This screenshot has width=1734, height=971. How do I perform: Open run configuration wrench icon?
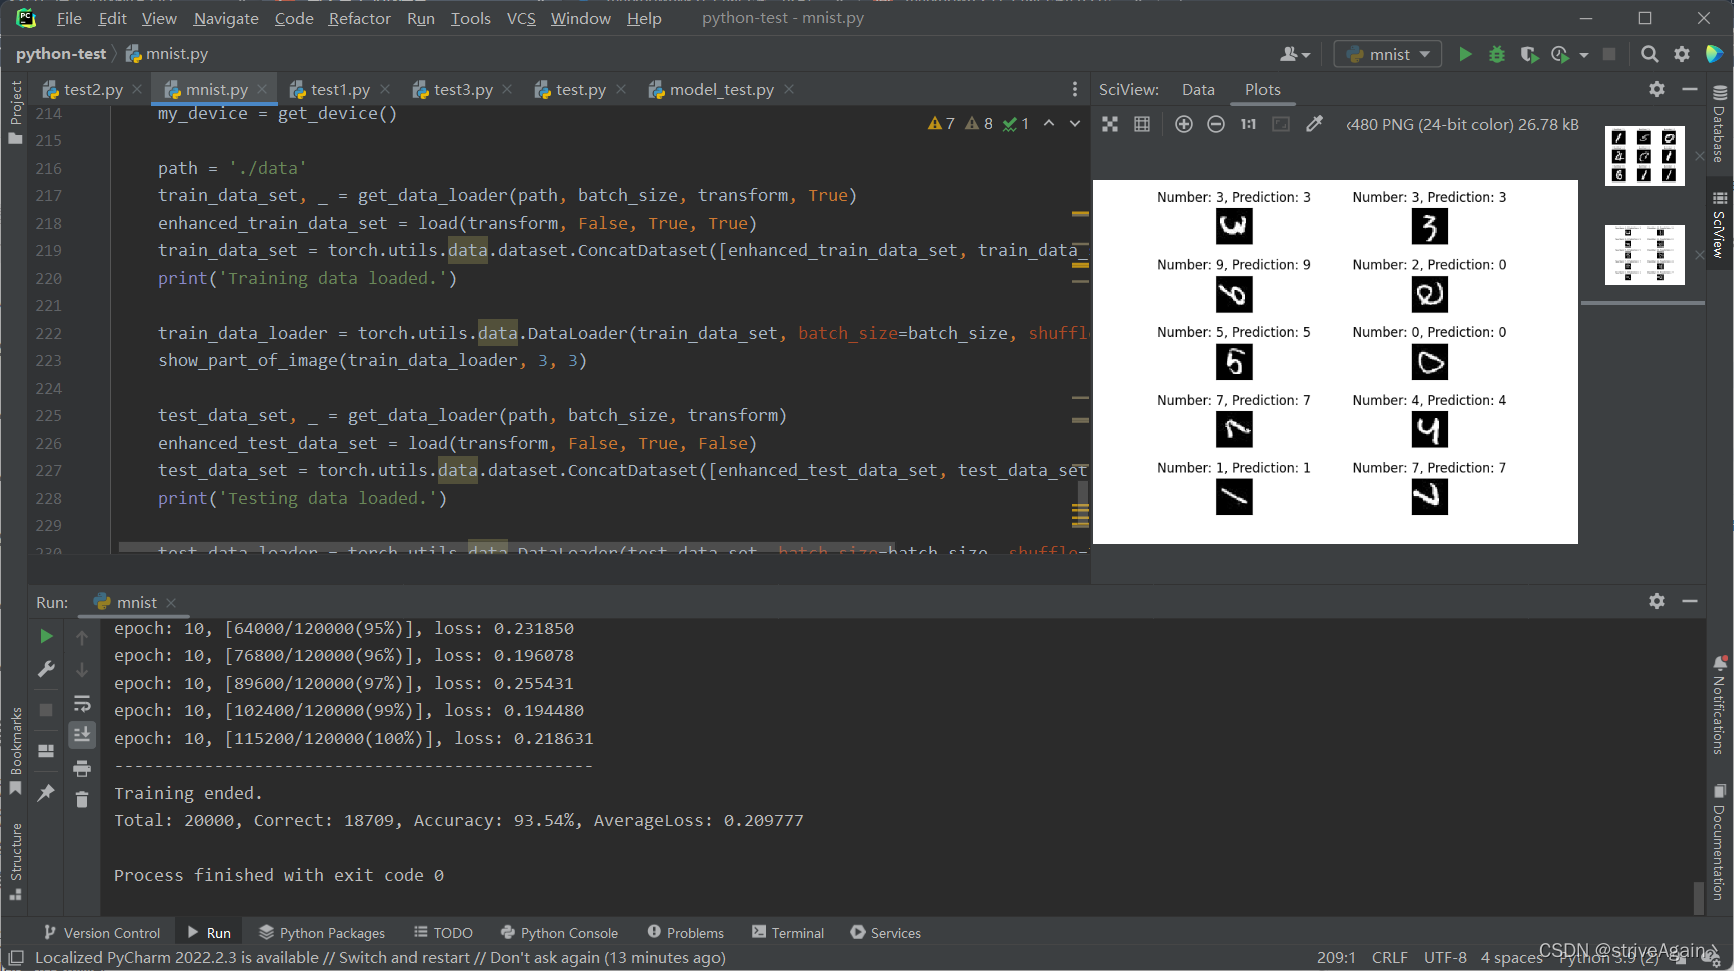pos(46,669)
